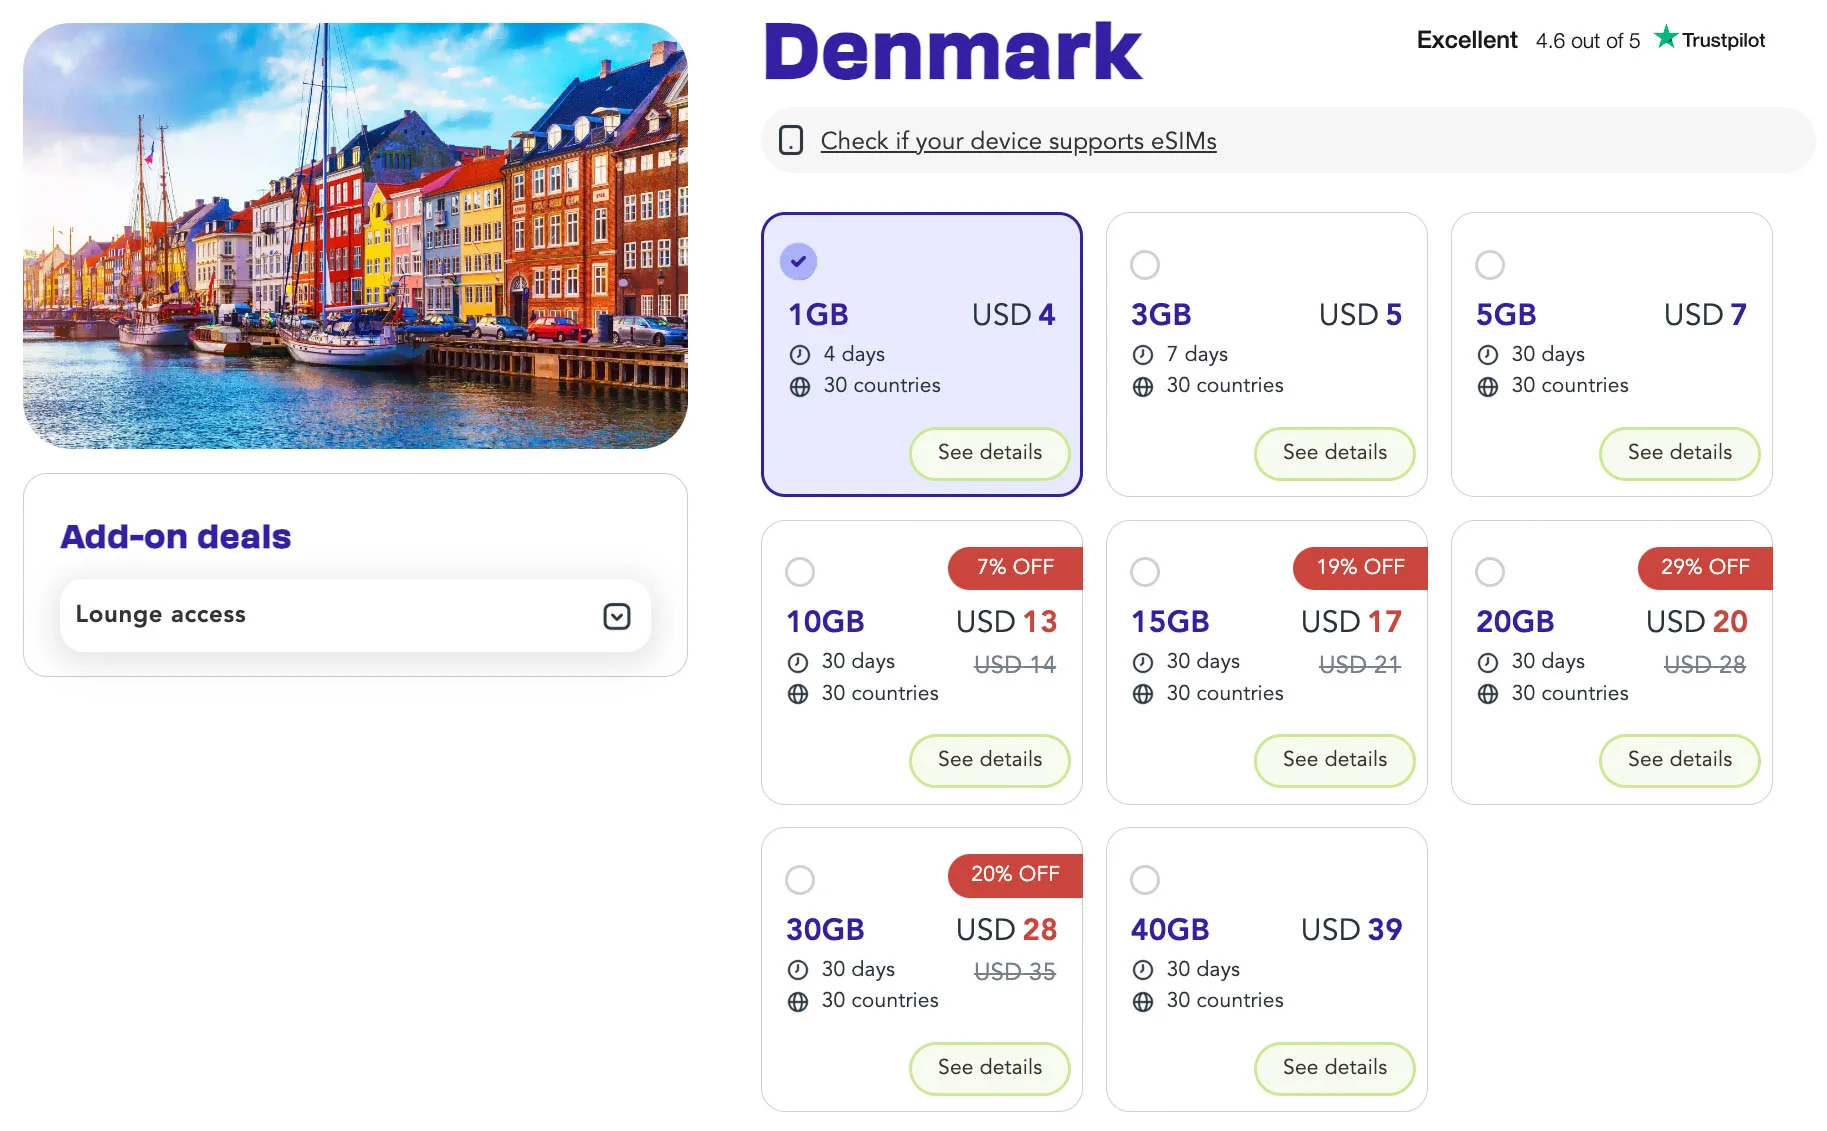This screenshot has width=1827, height=1131.
Task: See details of the 40GB plan
Action: pyautogui.click(x=1334, y=1068)
